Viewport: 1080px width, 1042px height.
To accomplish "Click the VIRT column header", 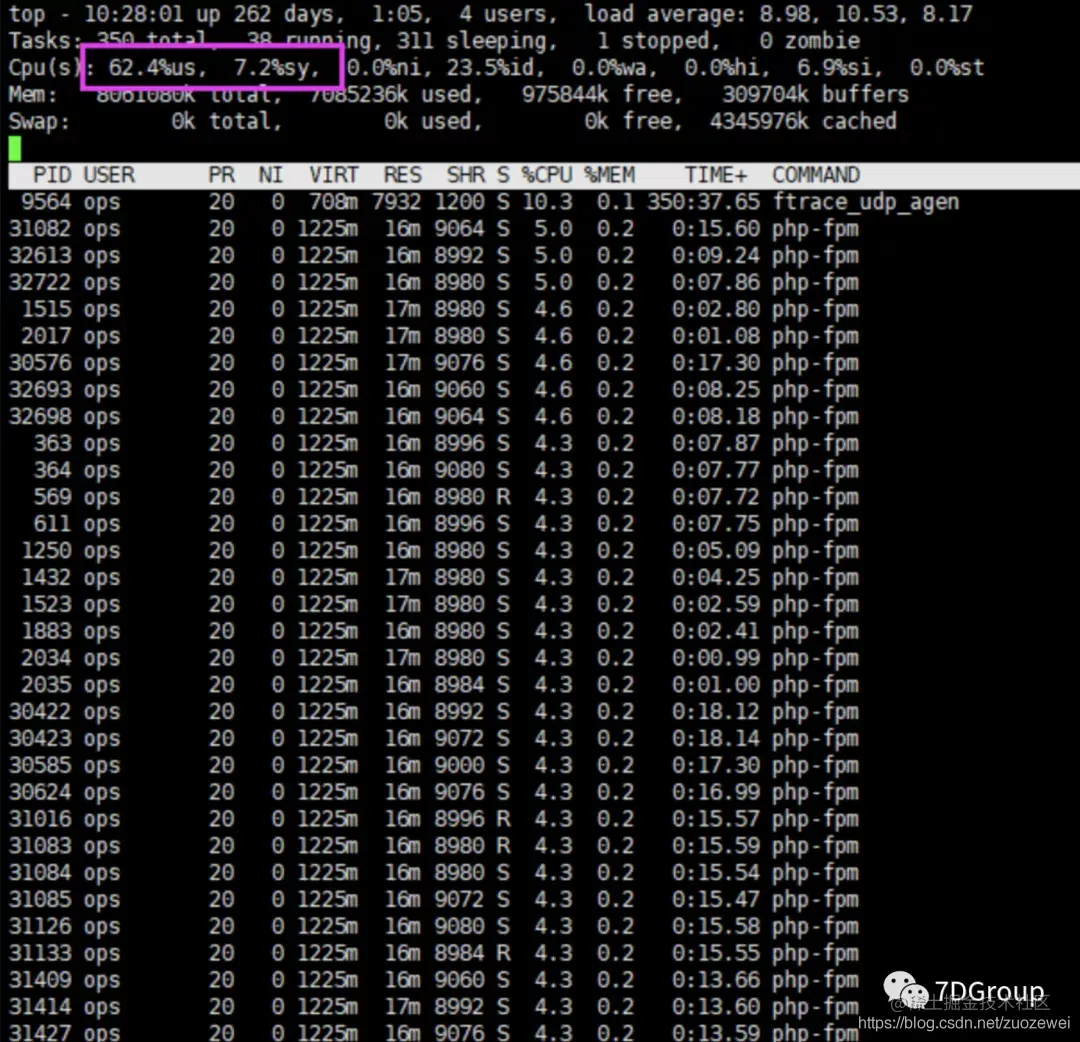I will pos(333,175).
